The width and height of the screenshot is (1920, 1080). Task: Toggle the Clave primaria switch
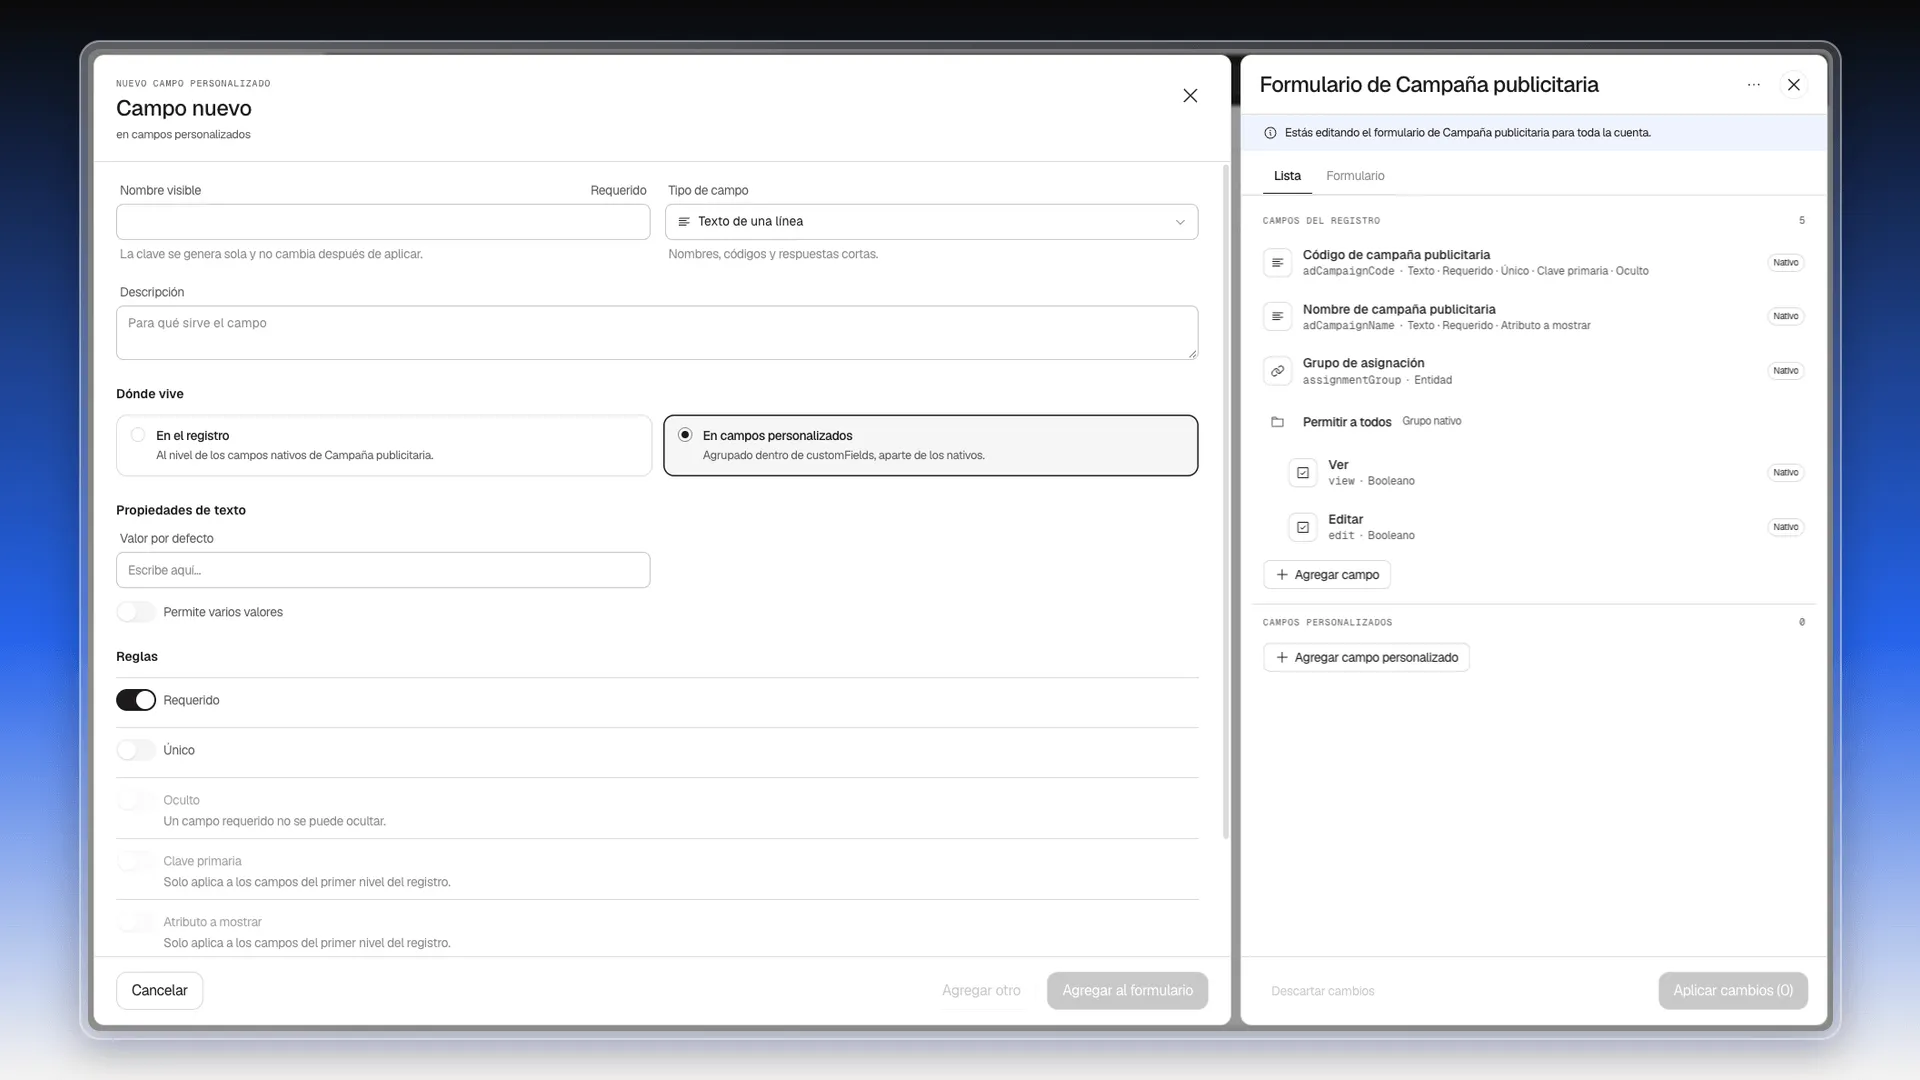tap(136, 861)
